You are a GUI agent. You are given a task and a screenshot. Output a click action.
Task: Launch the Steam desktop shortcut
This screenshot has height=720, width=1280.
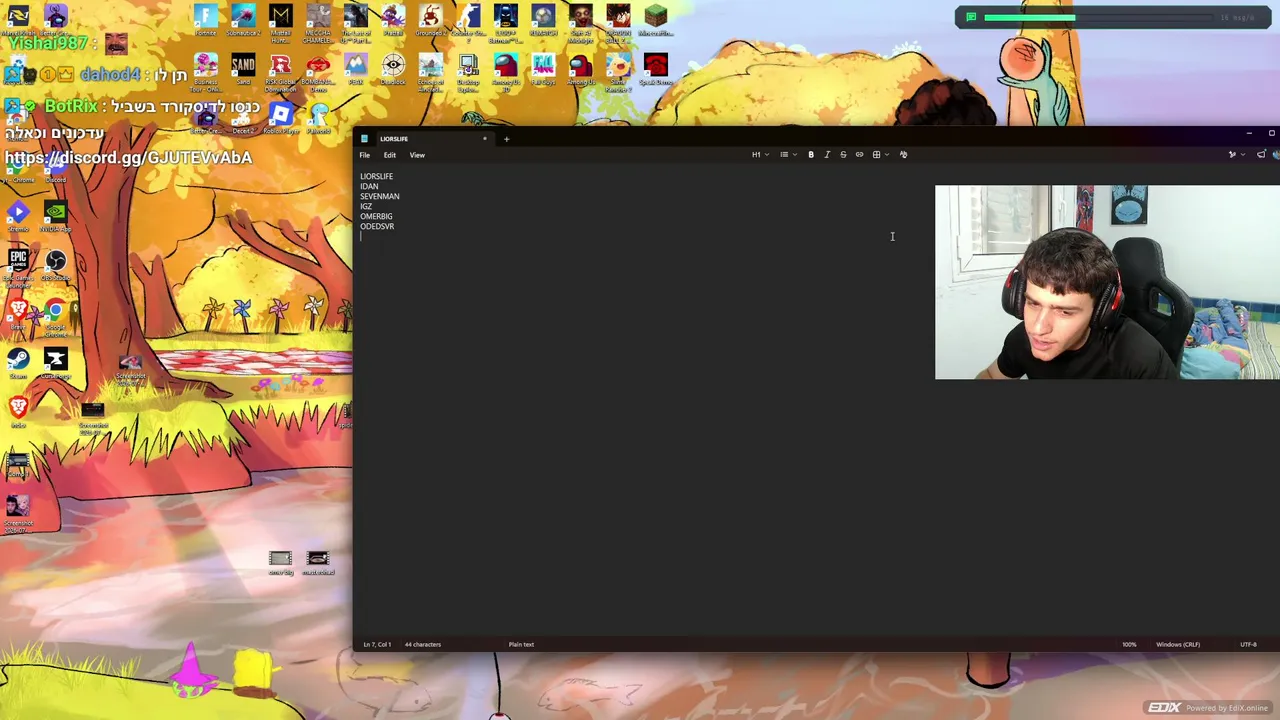coord(17,363)
